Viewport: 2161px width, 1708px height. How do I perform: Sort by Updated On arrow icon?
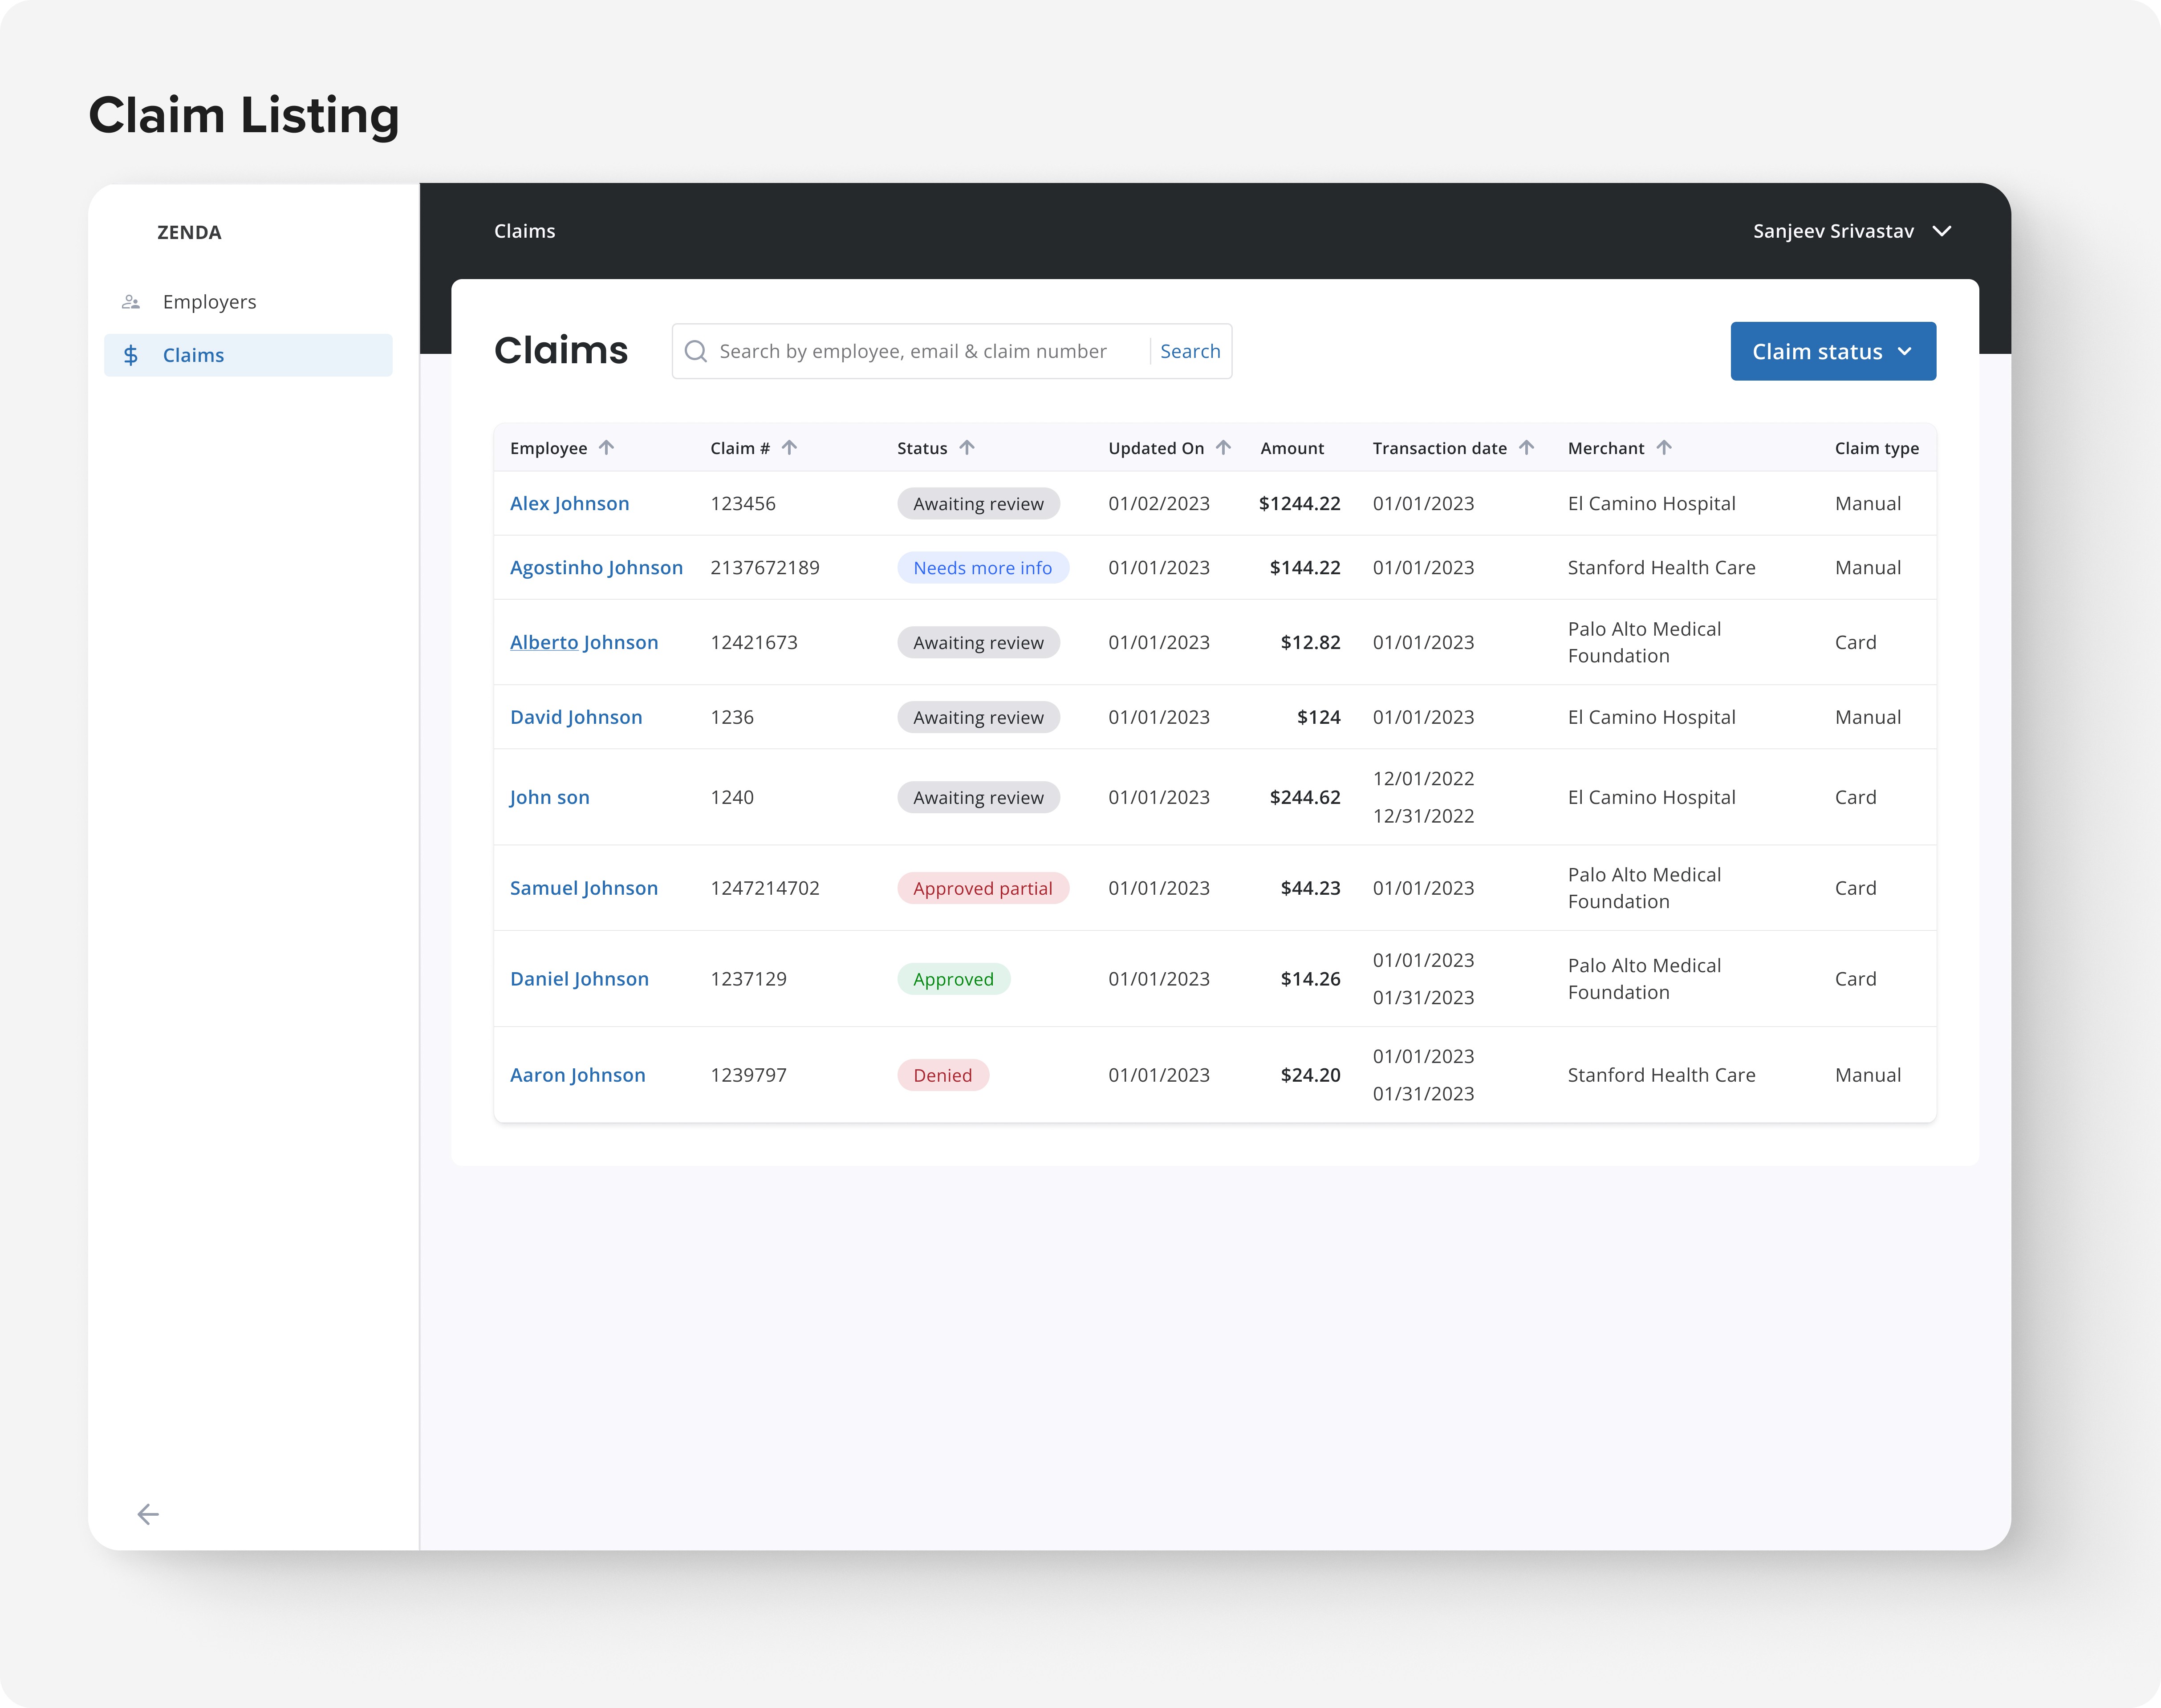[x=1223, y=448]
